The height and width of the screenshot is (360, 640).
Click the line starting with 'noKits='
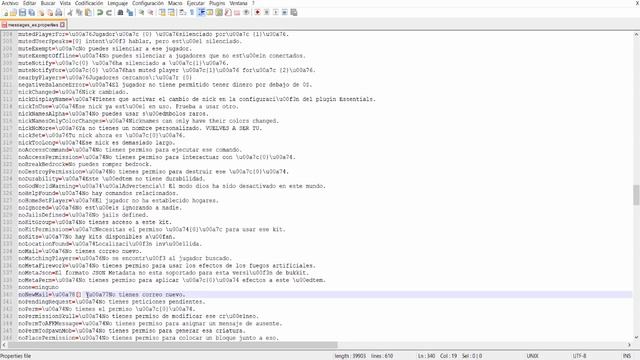[97, 237]
